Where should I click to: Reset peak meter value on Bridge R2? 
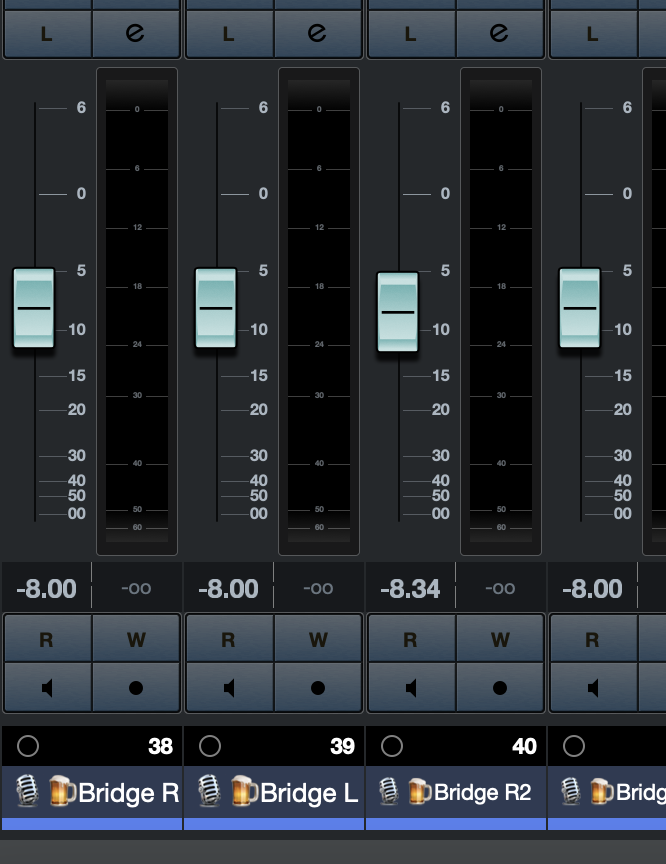pyautogui.click(x=500, y=588)
